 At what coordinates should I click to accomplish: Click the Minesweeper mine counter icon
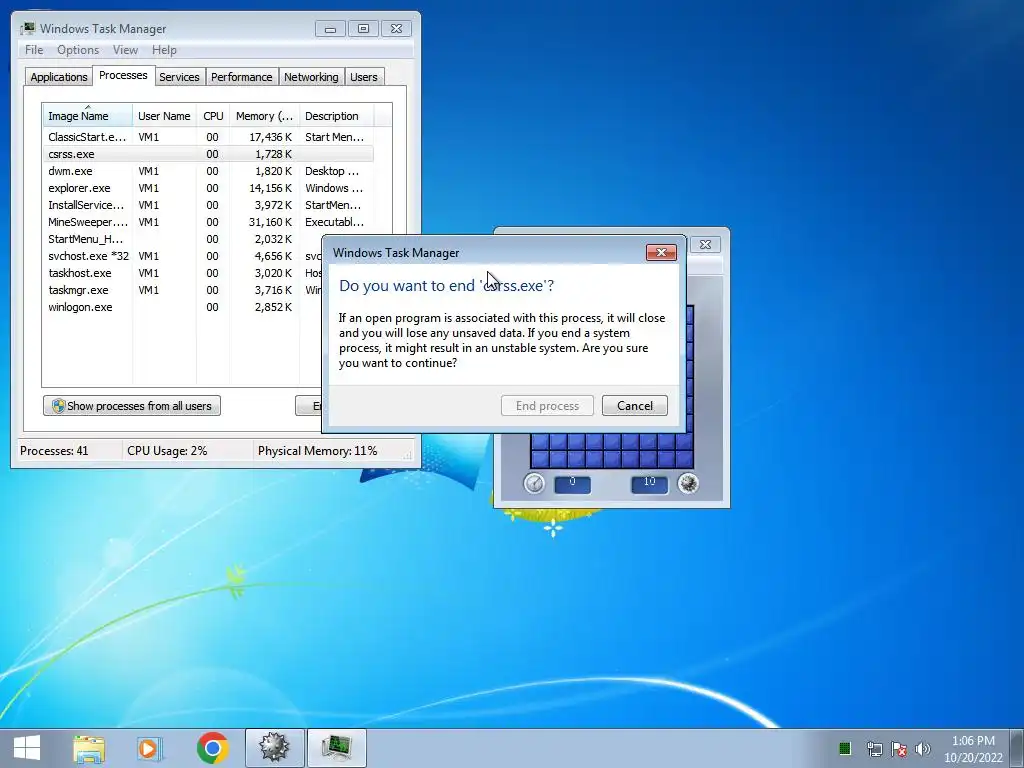[x=688, y=483]
